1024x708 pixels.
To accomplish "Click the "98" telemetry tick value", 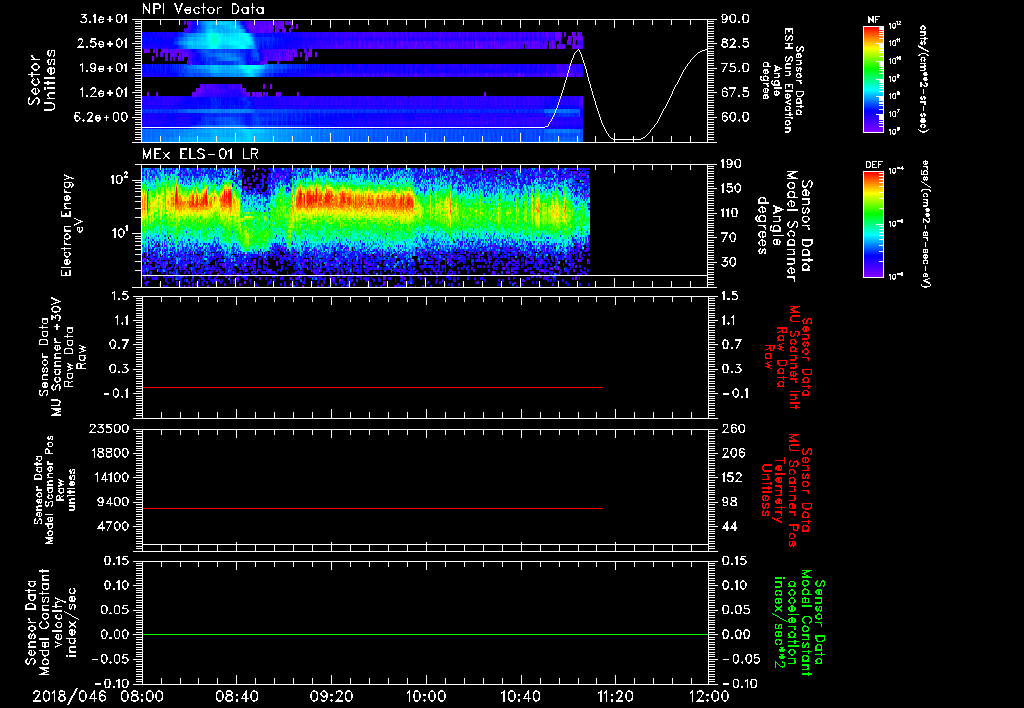I will point(729,502).
